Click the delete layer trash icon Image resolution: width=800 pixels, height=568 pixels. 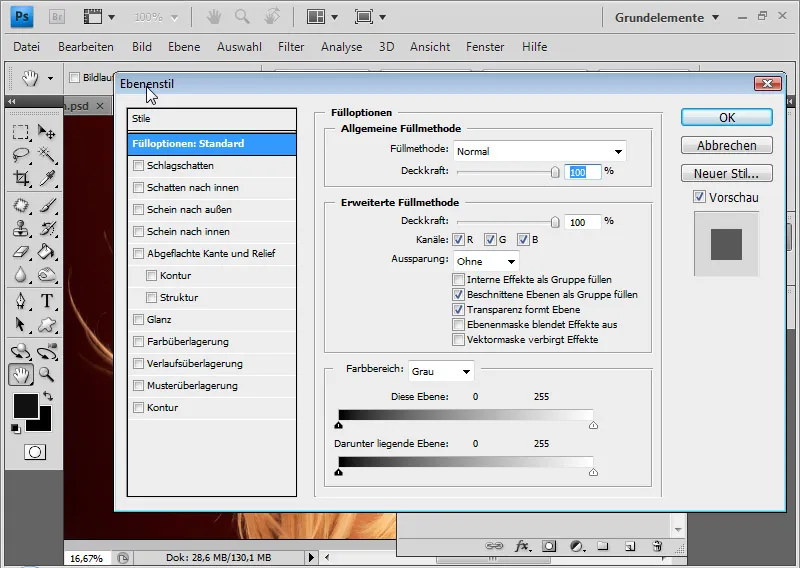click(657, 546)
